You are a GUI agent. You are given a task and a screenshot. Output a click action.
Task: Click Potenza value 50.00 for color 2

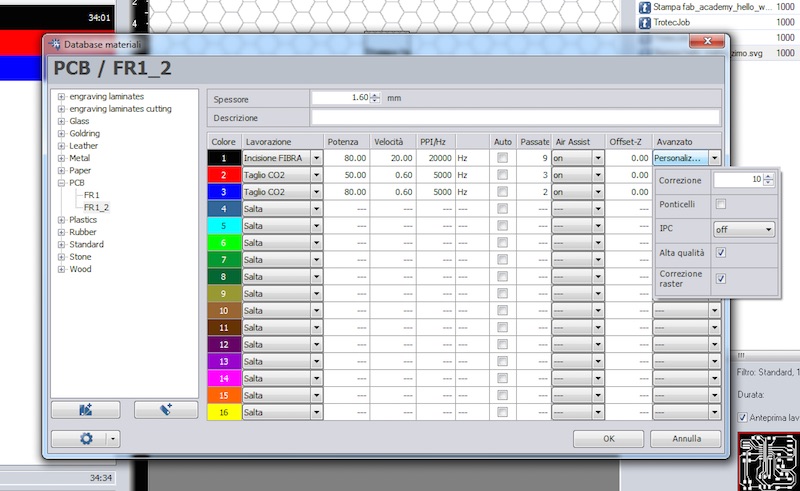tap(347, 175)
